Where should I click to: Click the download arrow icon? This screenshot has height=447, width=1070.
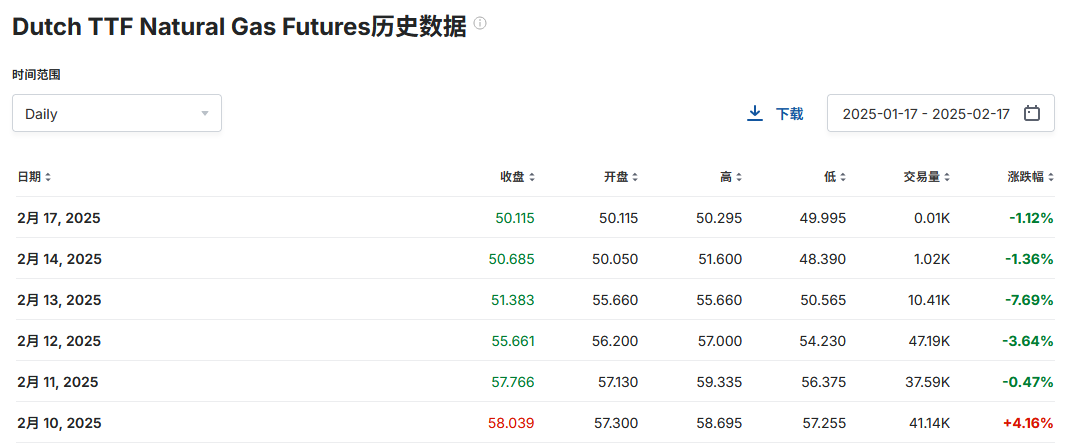pyautogui.click(x=755, y=114)
